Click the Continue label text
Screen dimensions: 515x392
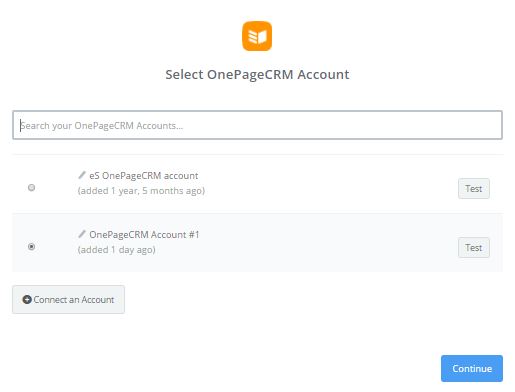pos(472,369)
